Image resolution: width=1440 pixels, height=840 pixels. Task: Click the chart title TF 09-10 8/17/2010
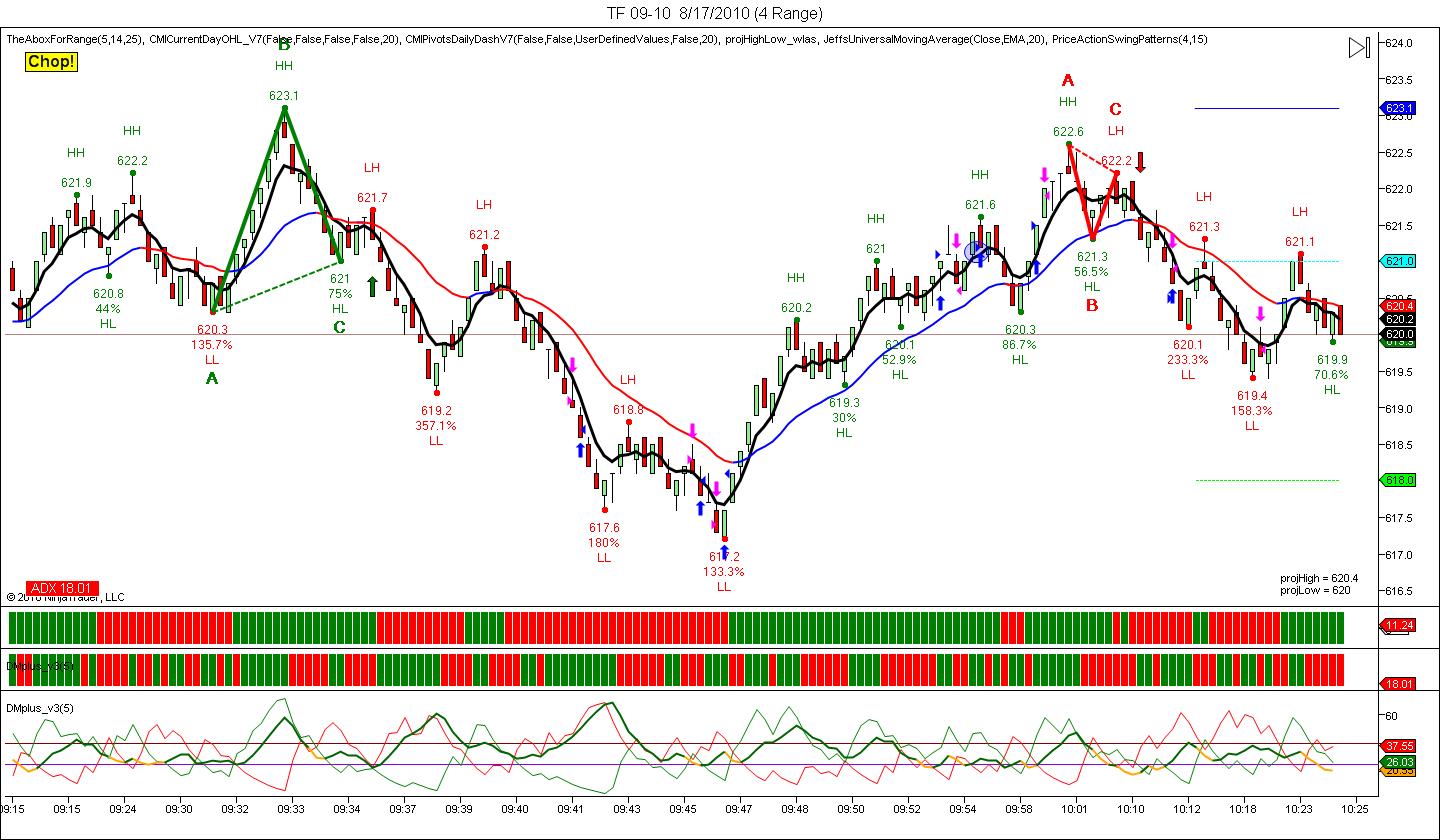point(715,13)
